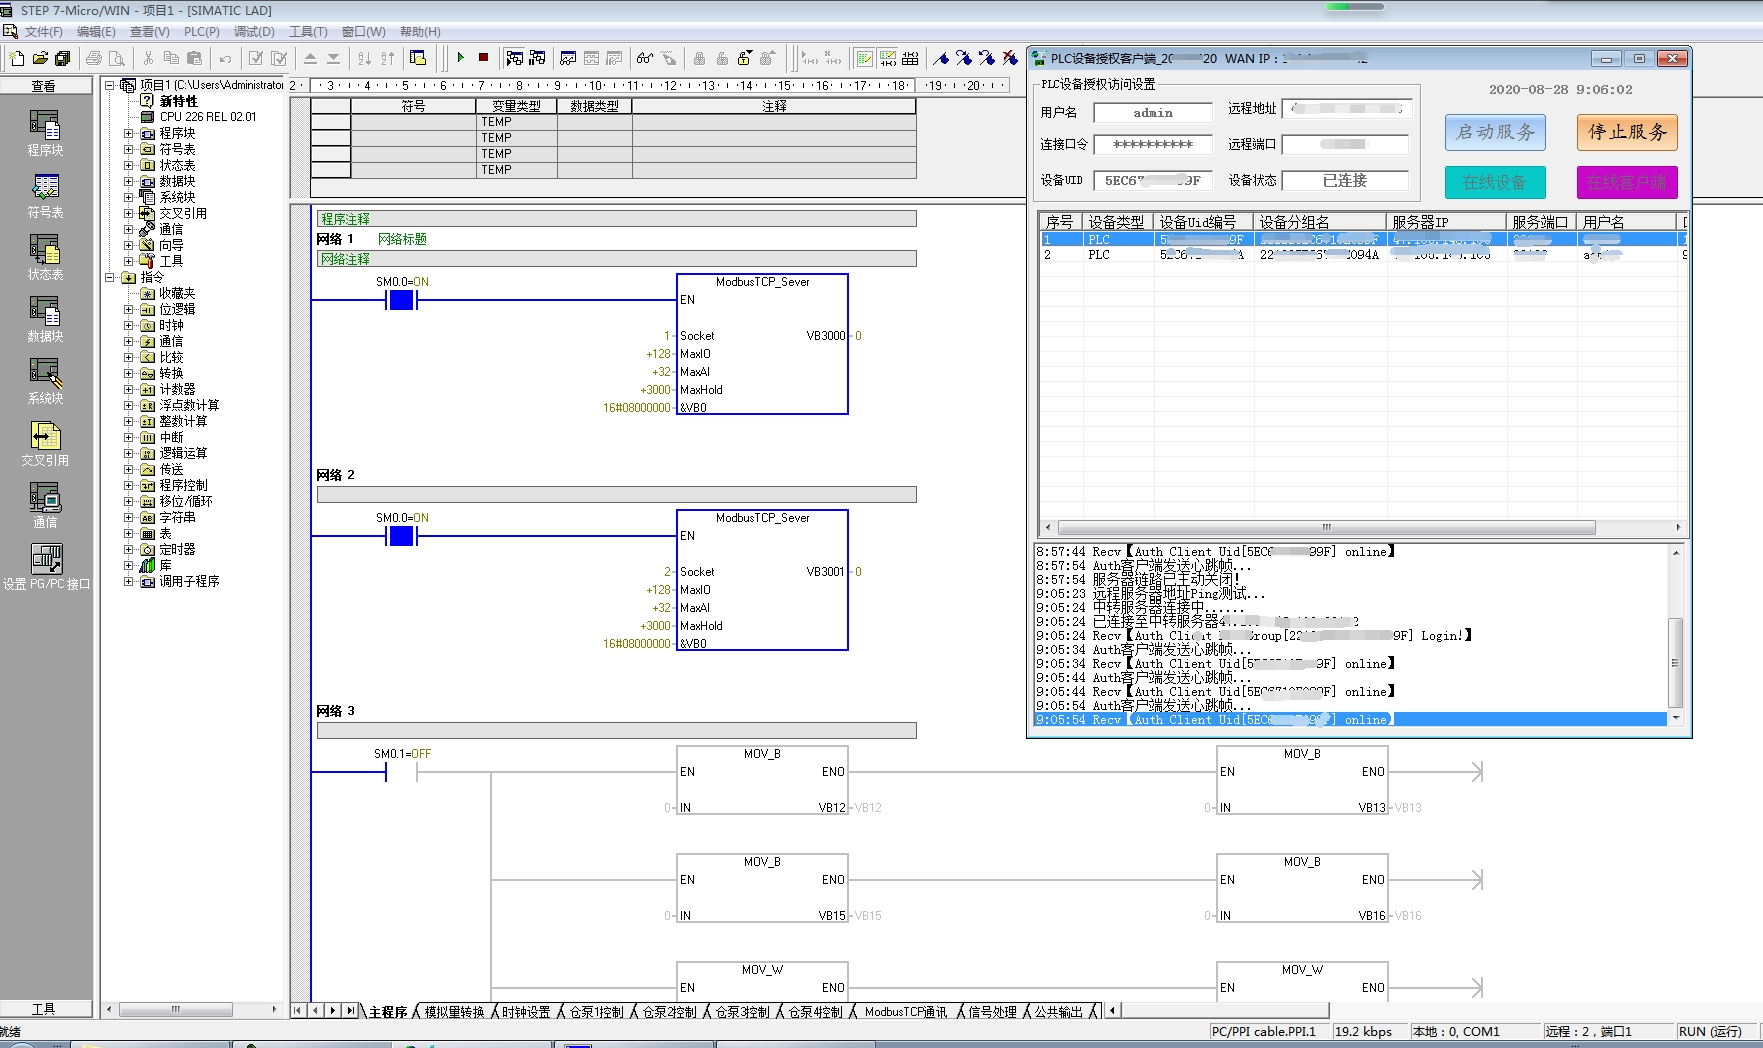Expand the 程序块 tree node
The height and width of the screenshot is (1048, 1763).
tap(128, 133)
